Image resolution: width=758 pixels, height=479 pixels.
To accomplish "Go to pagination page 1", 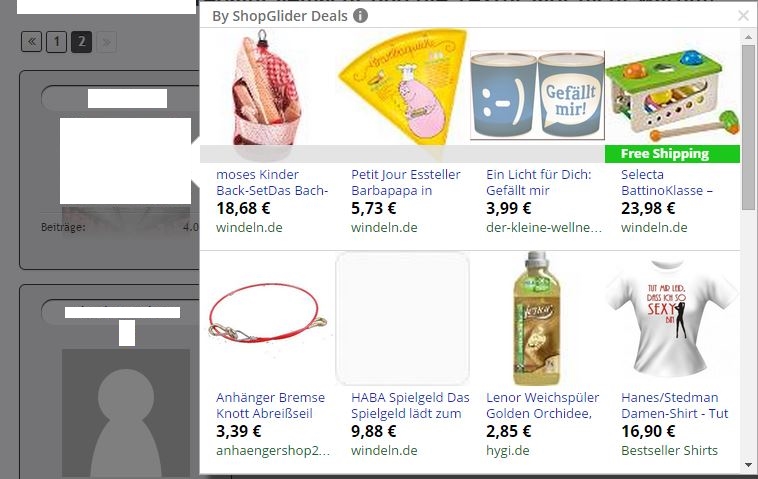I will (x=57, y=42).
